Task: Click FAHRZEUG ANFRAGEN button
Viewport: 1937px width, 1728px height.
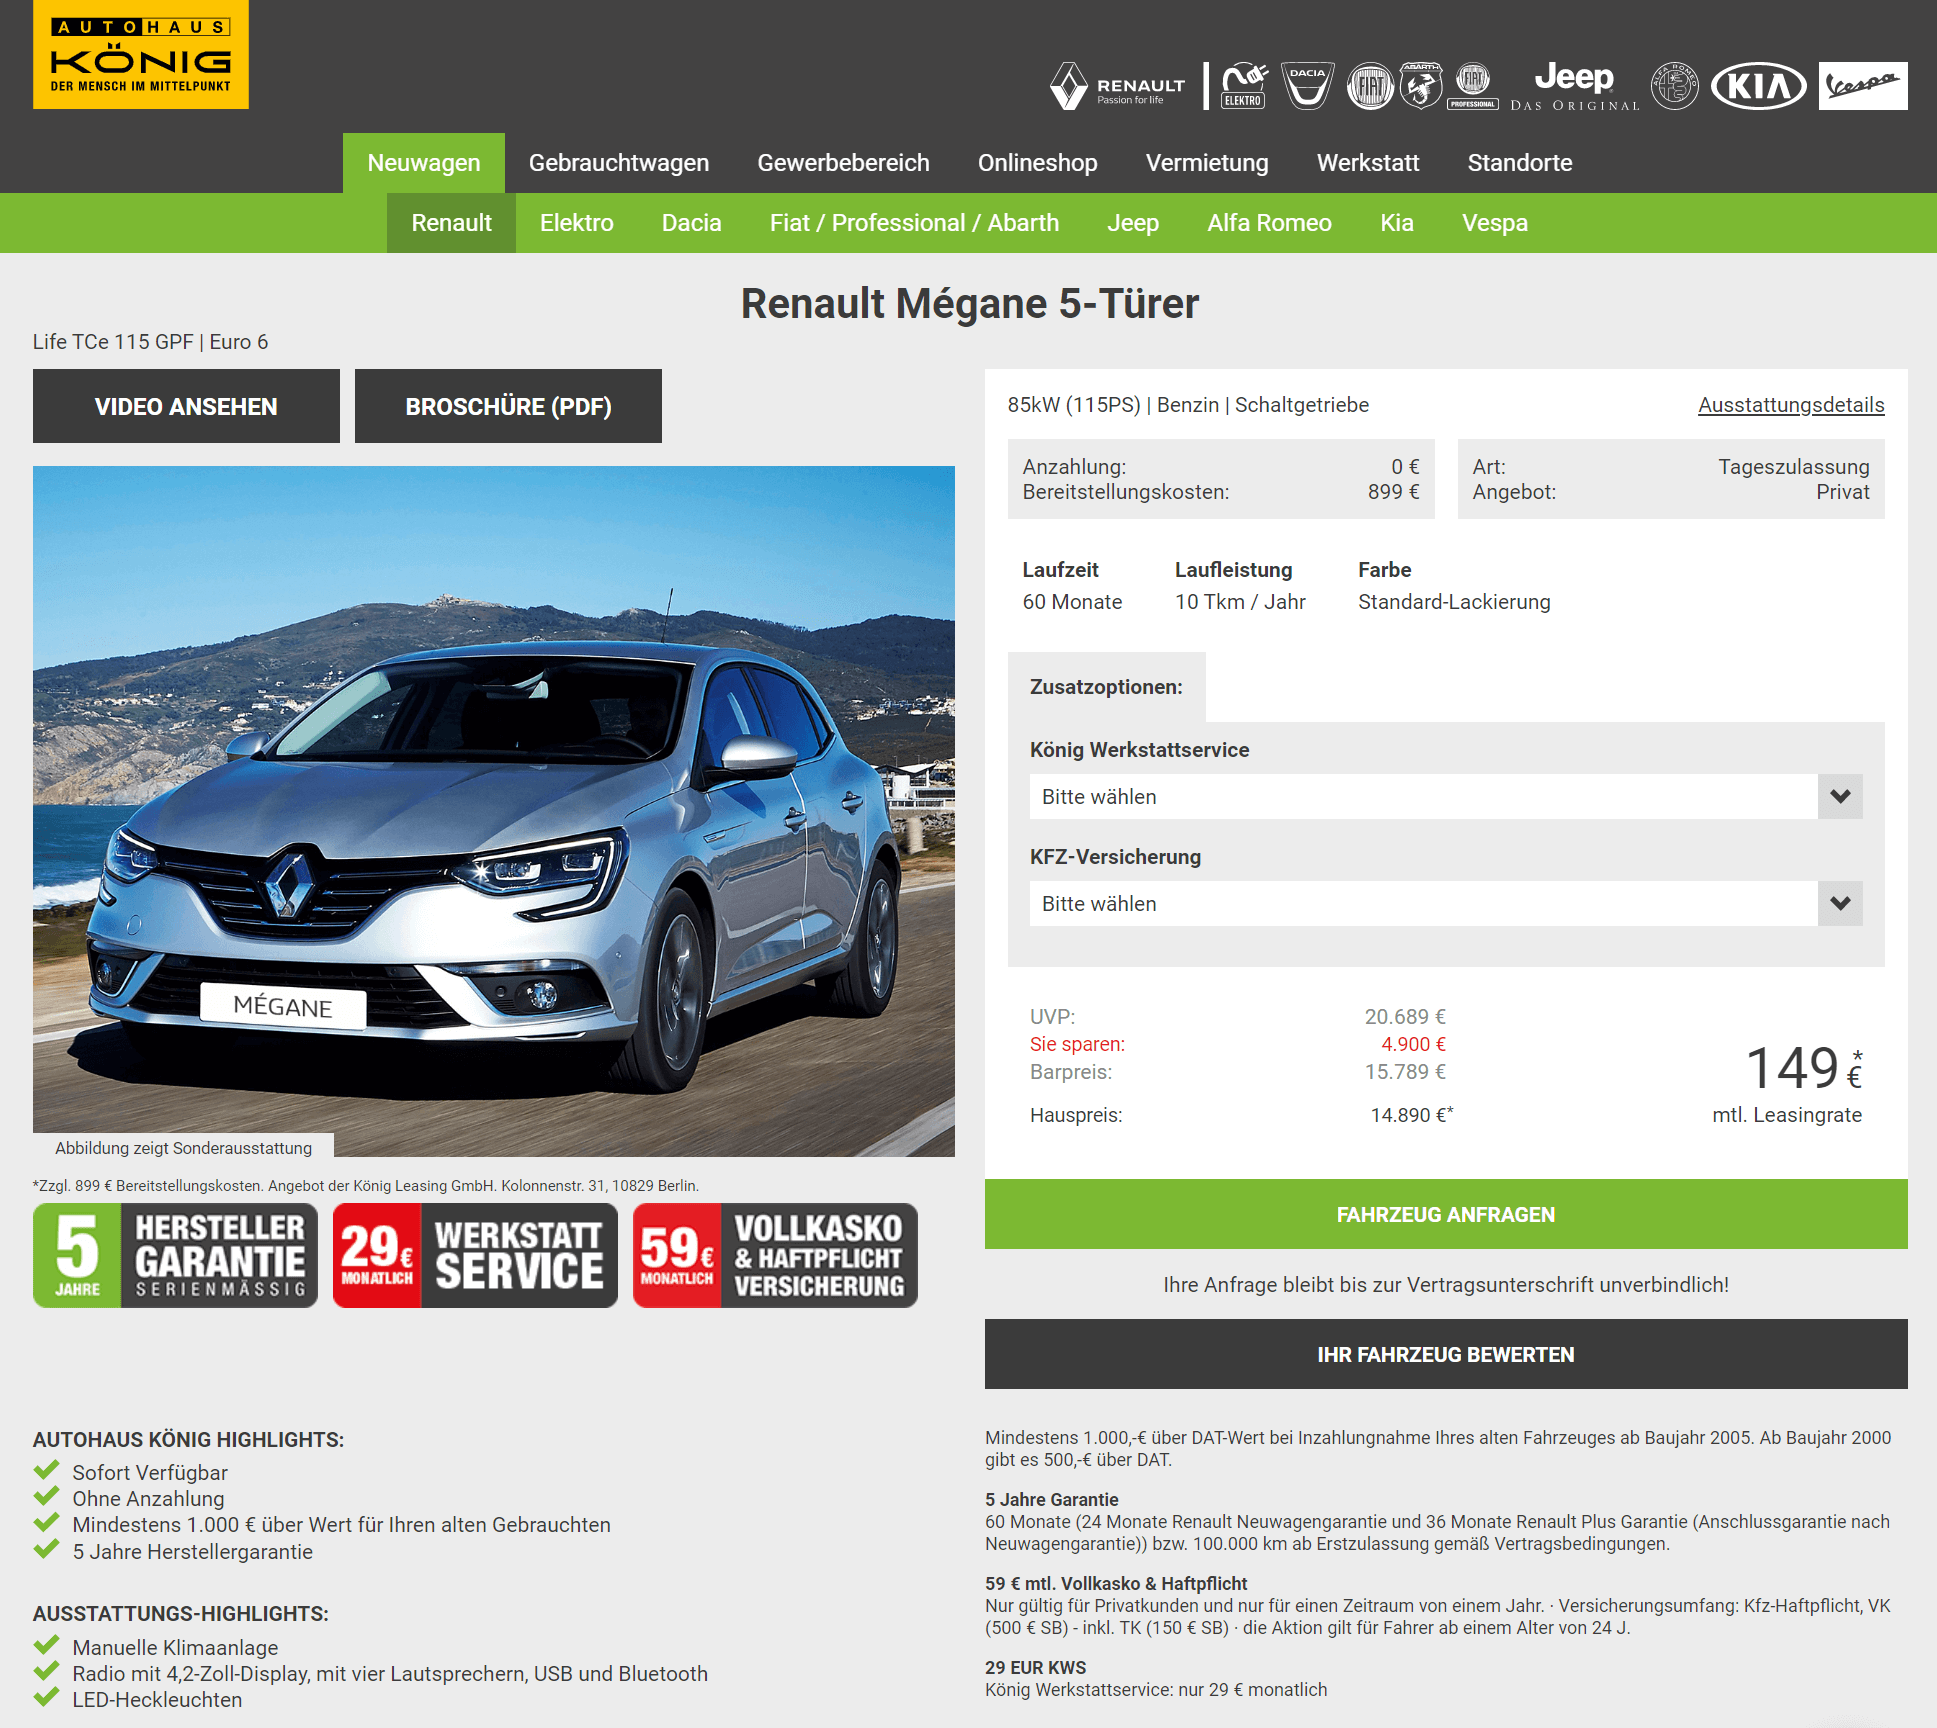Action: tap(1446, 1214)
